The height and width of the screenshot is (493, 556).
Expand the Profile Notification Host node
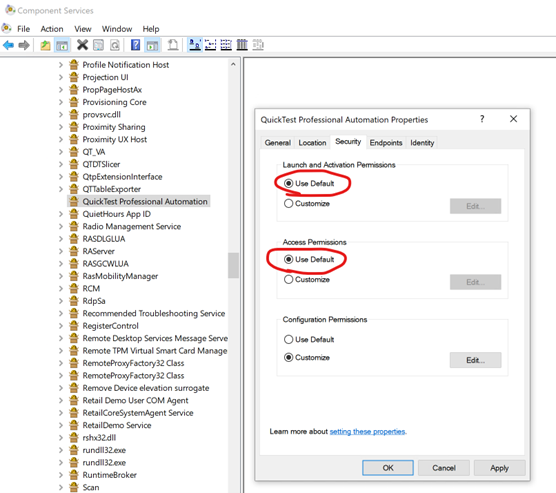[x=61, y=65]
